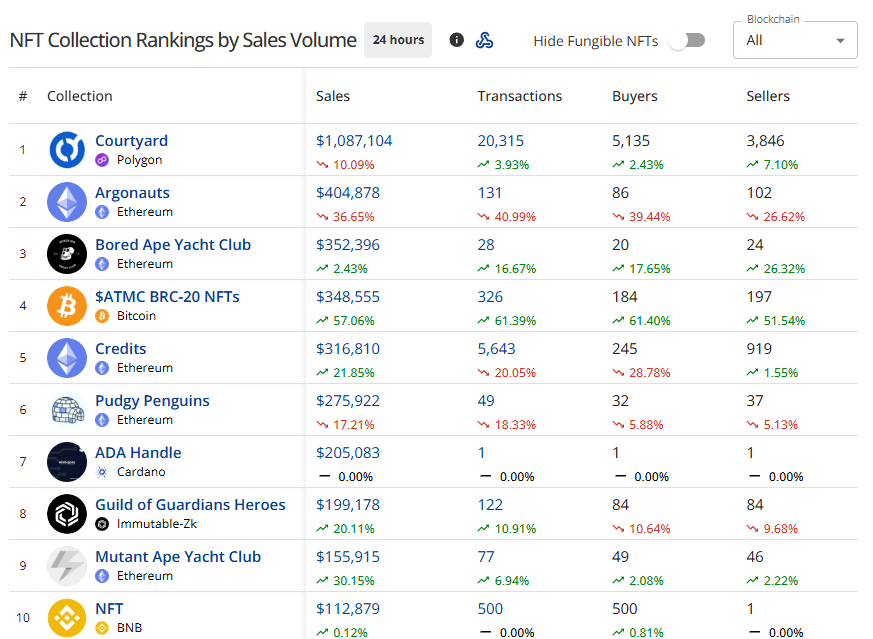Image resolution: width=873 pixels, height=639 pixels.
Task: Sort by the Sales column header
Action: click(333, 96)
